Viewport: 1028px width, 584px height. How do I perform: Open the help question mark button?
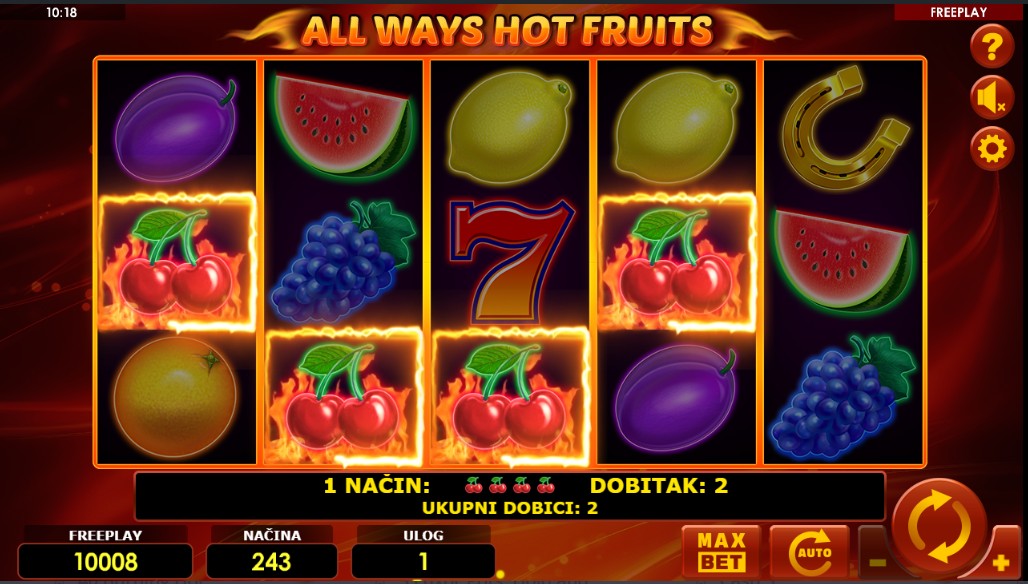992,47
